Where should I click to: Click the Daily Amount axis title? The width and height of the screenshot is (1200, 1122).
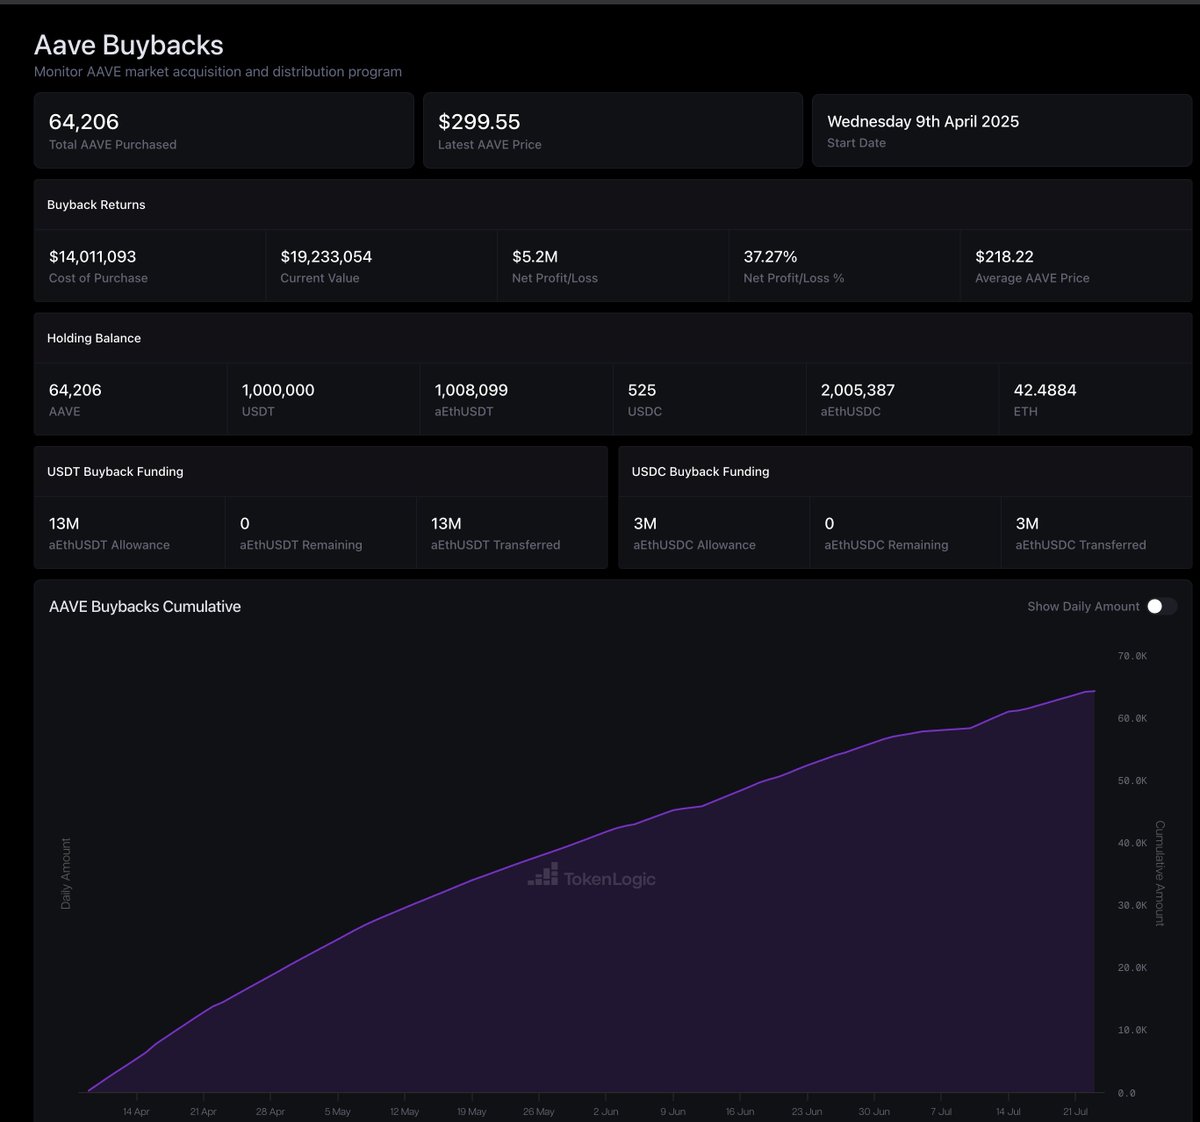click(66, 873)
